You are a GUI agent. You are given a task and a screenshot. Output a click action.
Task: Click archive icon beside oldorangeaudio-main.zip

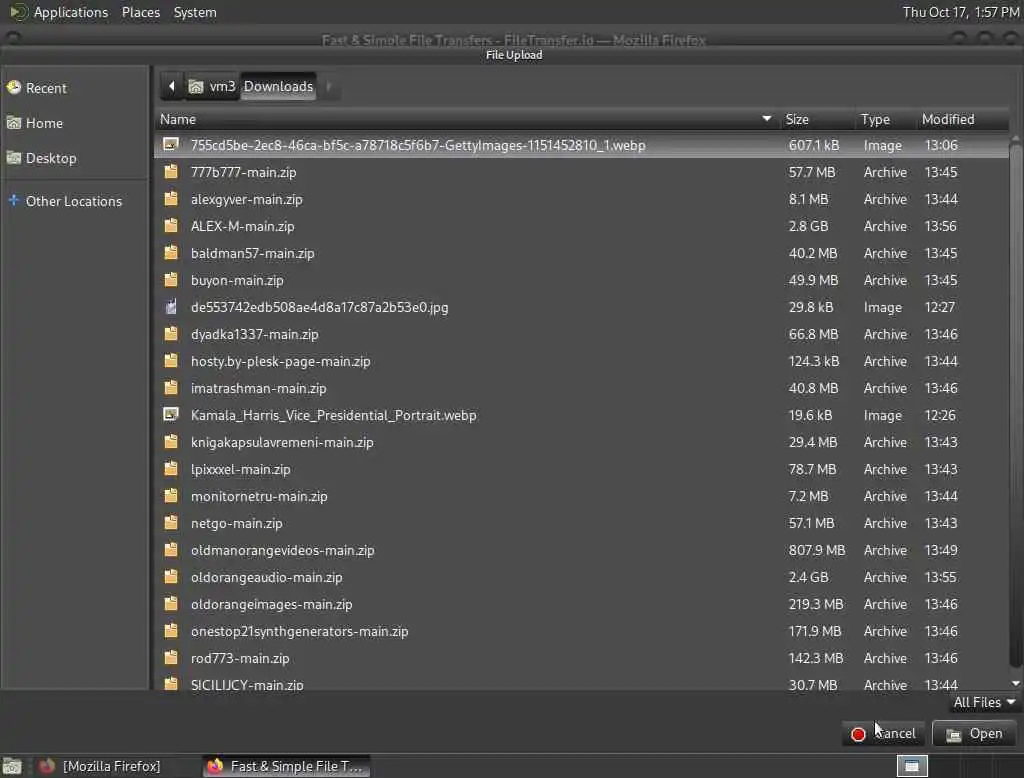coord(170,577)
